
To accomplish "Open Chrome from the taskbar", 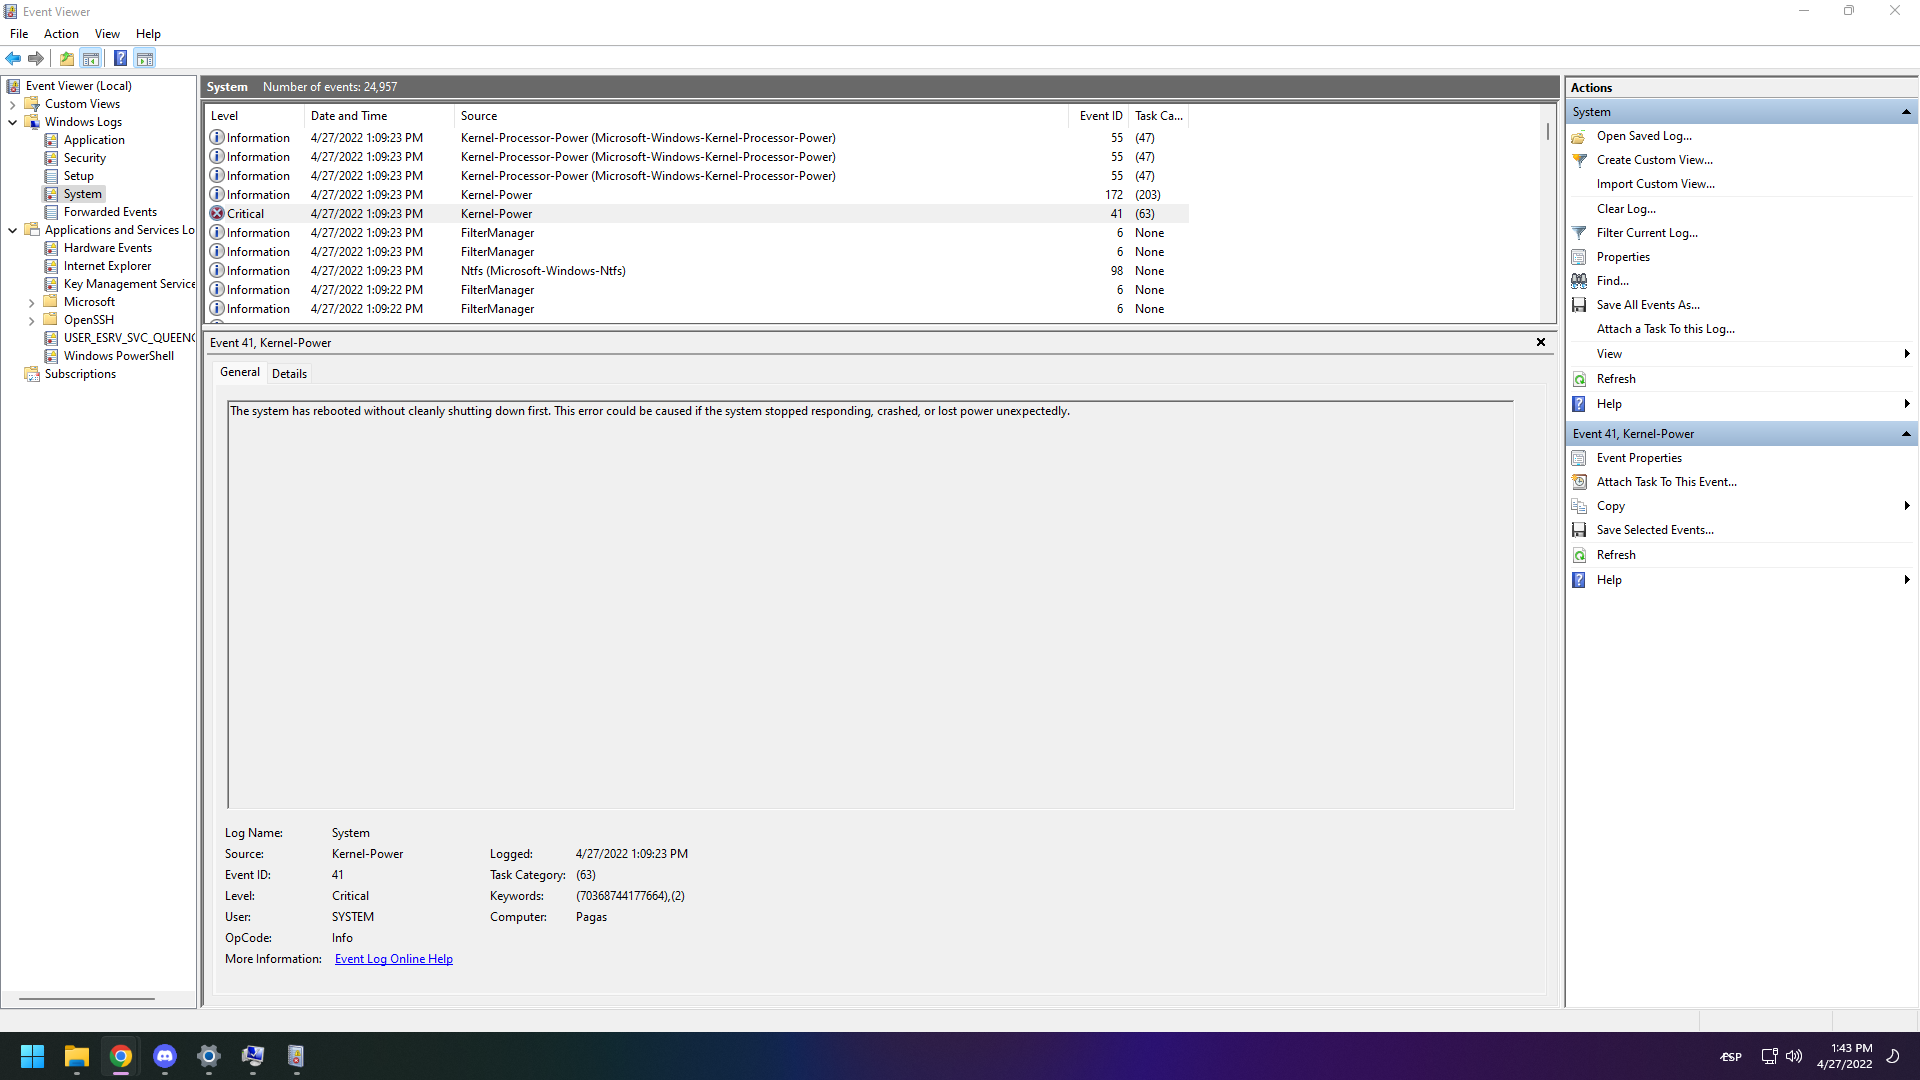I will [x=121, y=1056].
